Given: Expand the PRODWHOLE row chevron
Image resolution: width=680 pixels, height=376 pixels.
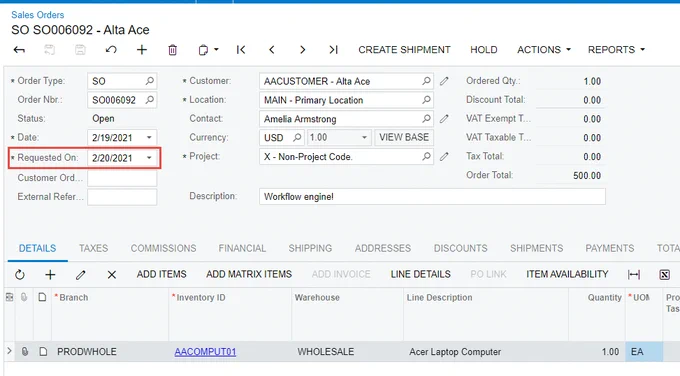Looking at the screenshot, I should coord(9,350).
